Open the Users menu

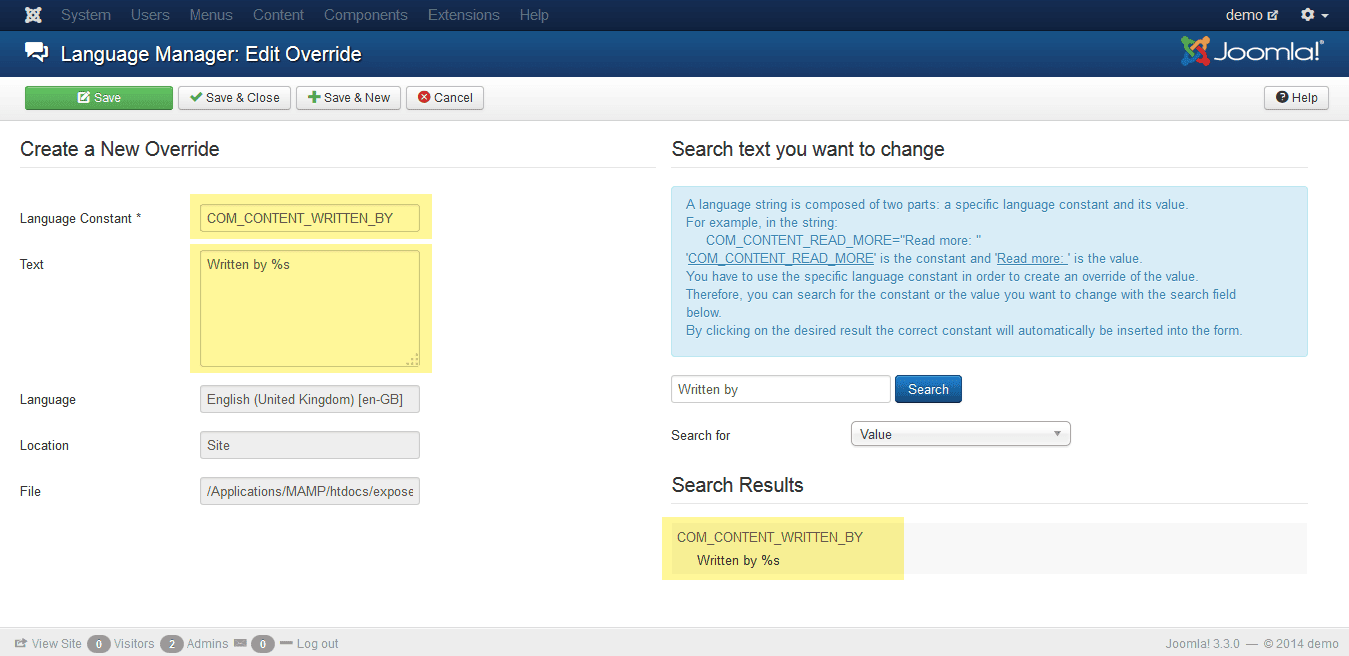(x=150, y=15)
